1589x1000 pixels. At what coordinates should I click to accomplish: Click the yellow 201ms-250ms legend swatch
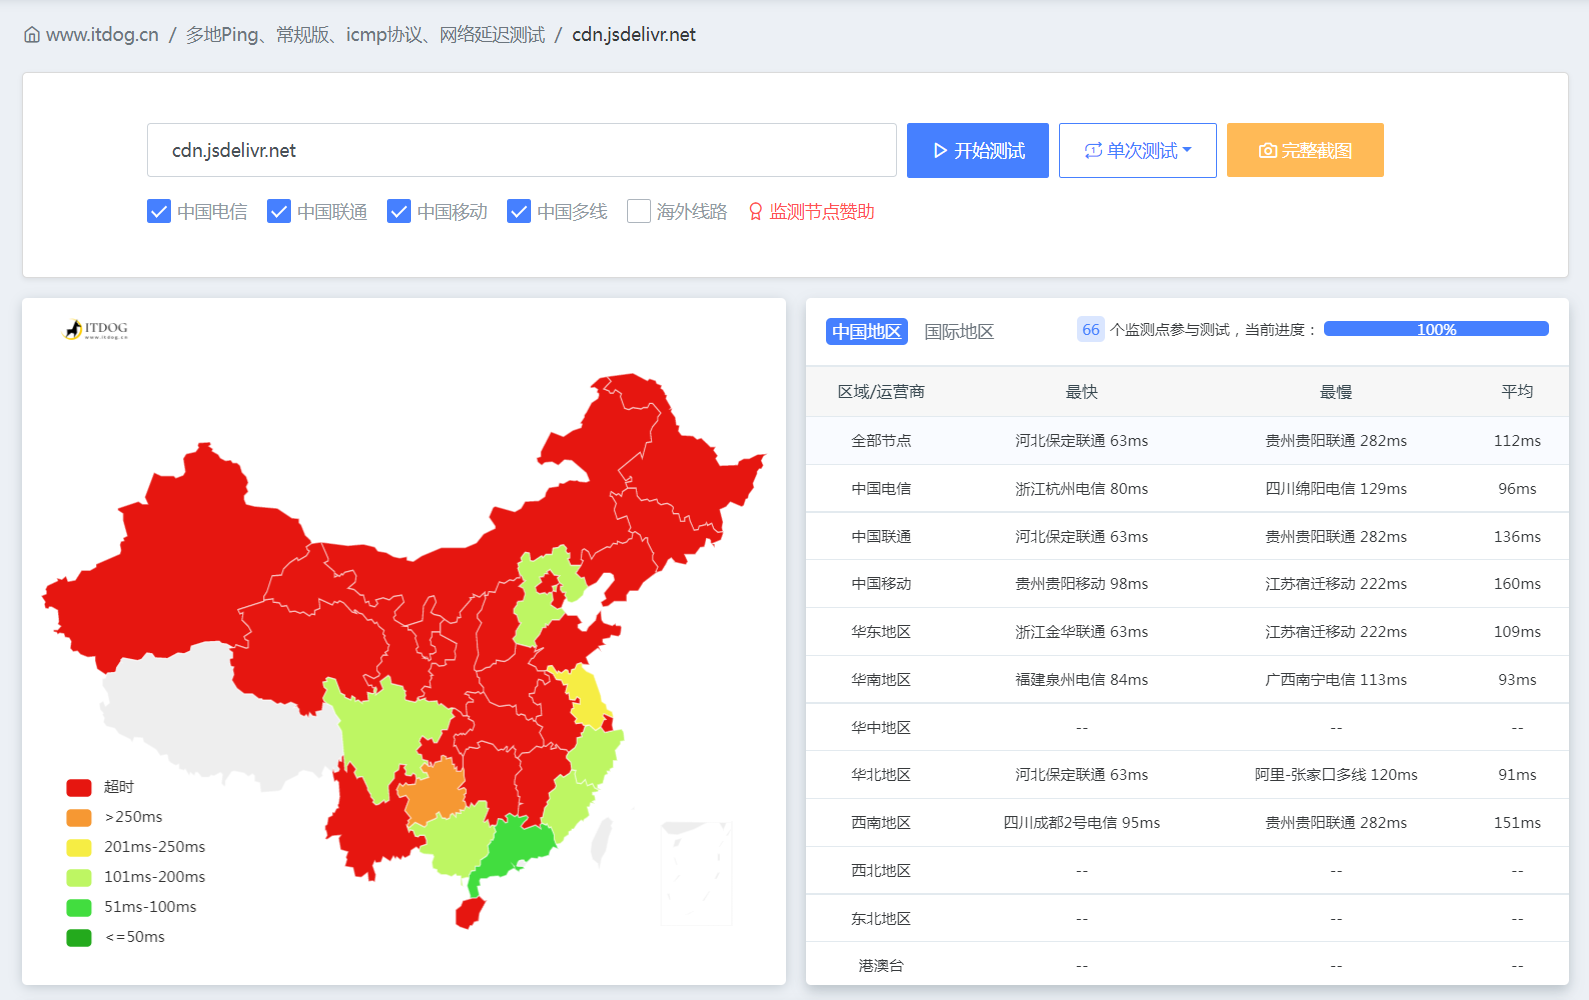79,847
